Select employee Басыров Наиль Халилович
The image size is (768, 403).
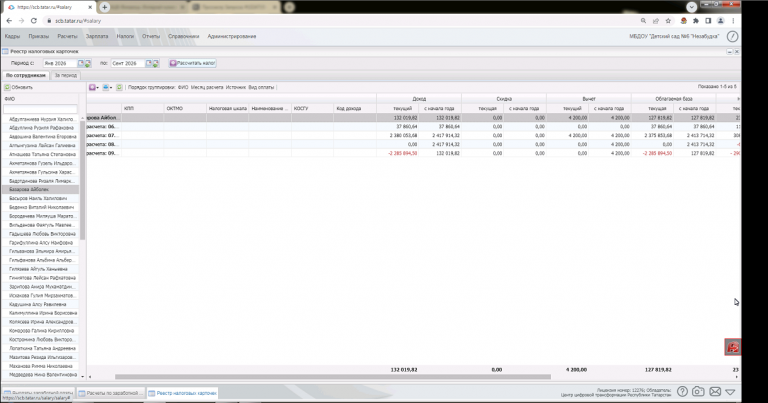pyautogui.click(x=40, y=198)
